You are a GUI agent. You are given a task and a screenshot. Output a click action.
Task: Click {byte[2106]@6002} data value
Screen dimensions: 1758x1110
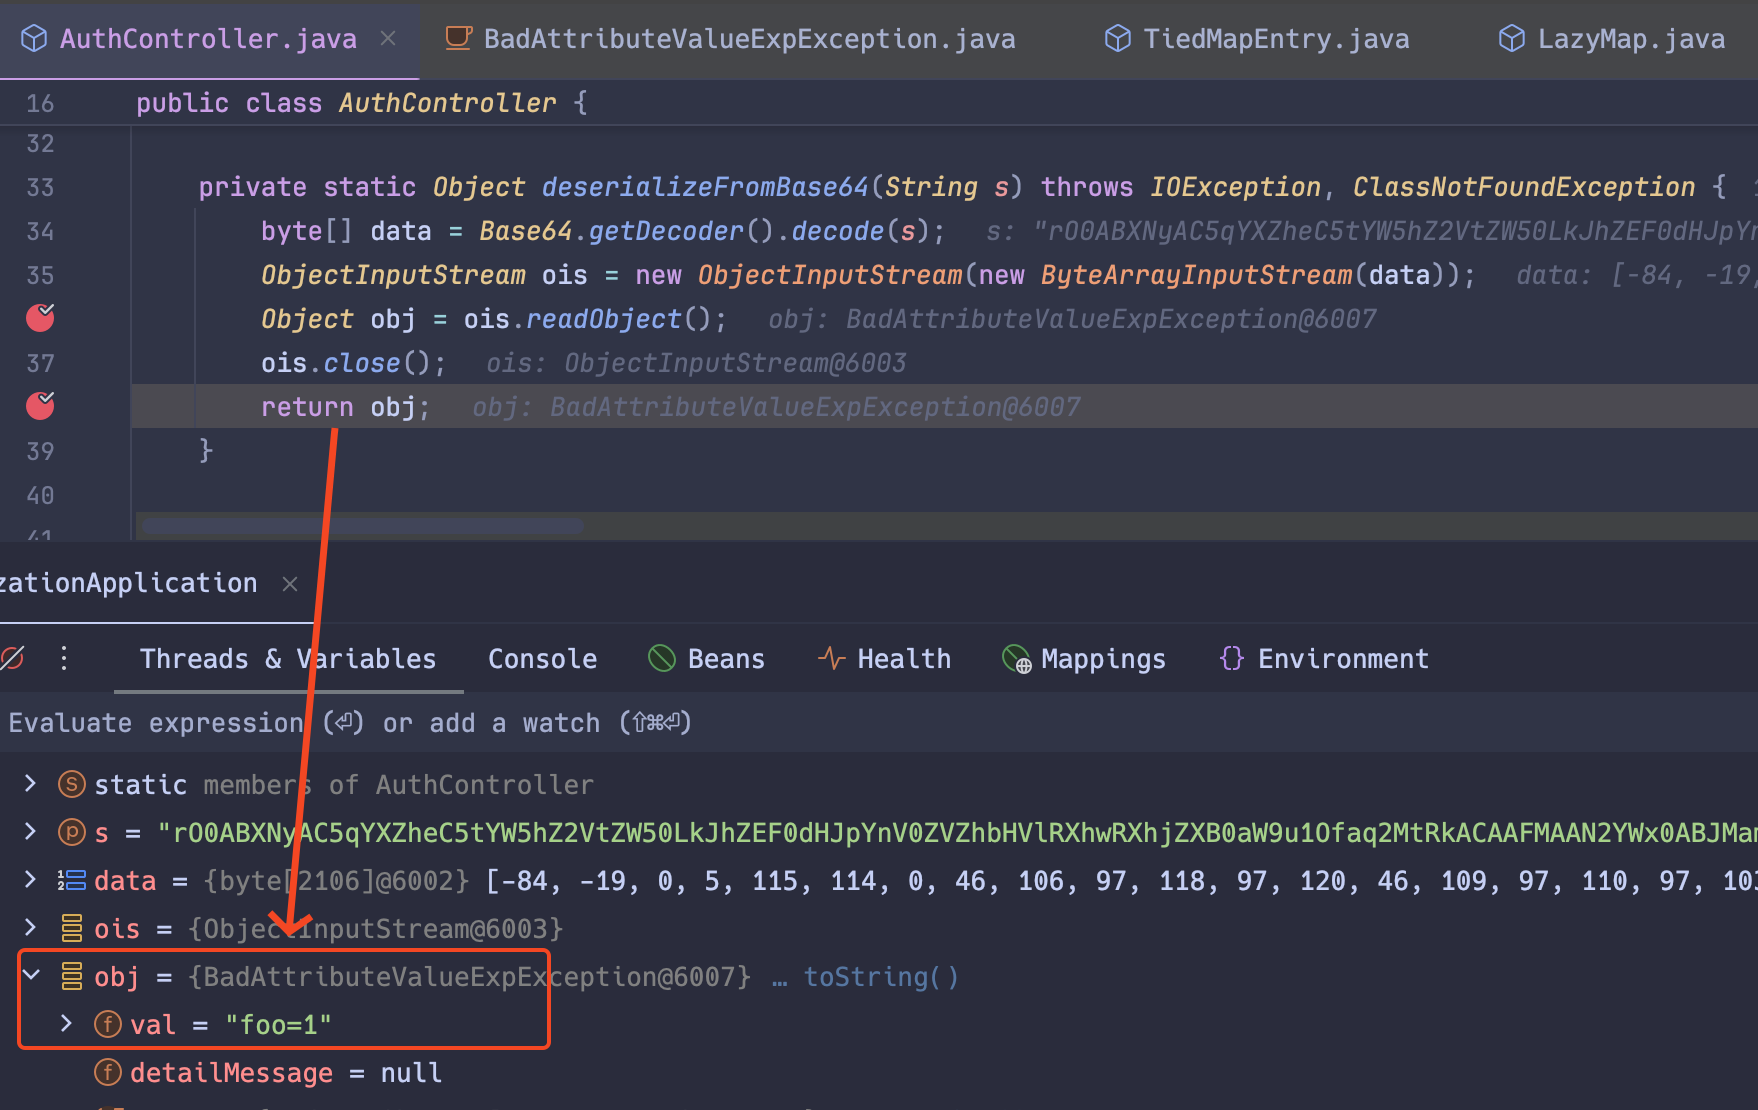[x=336, y=881]
